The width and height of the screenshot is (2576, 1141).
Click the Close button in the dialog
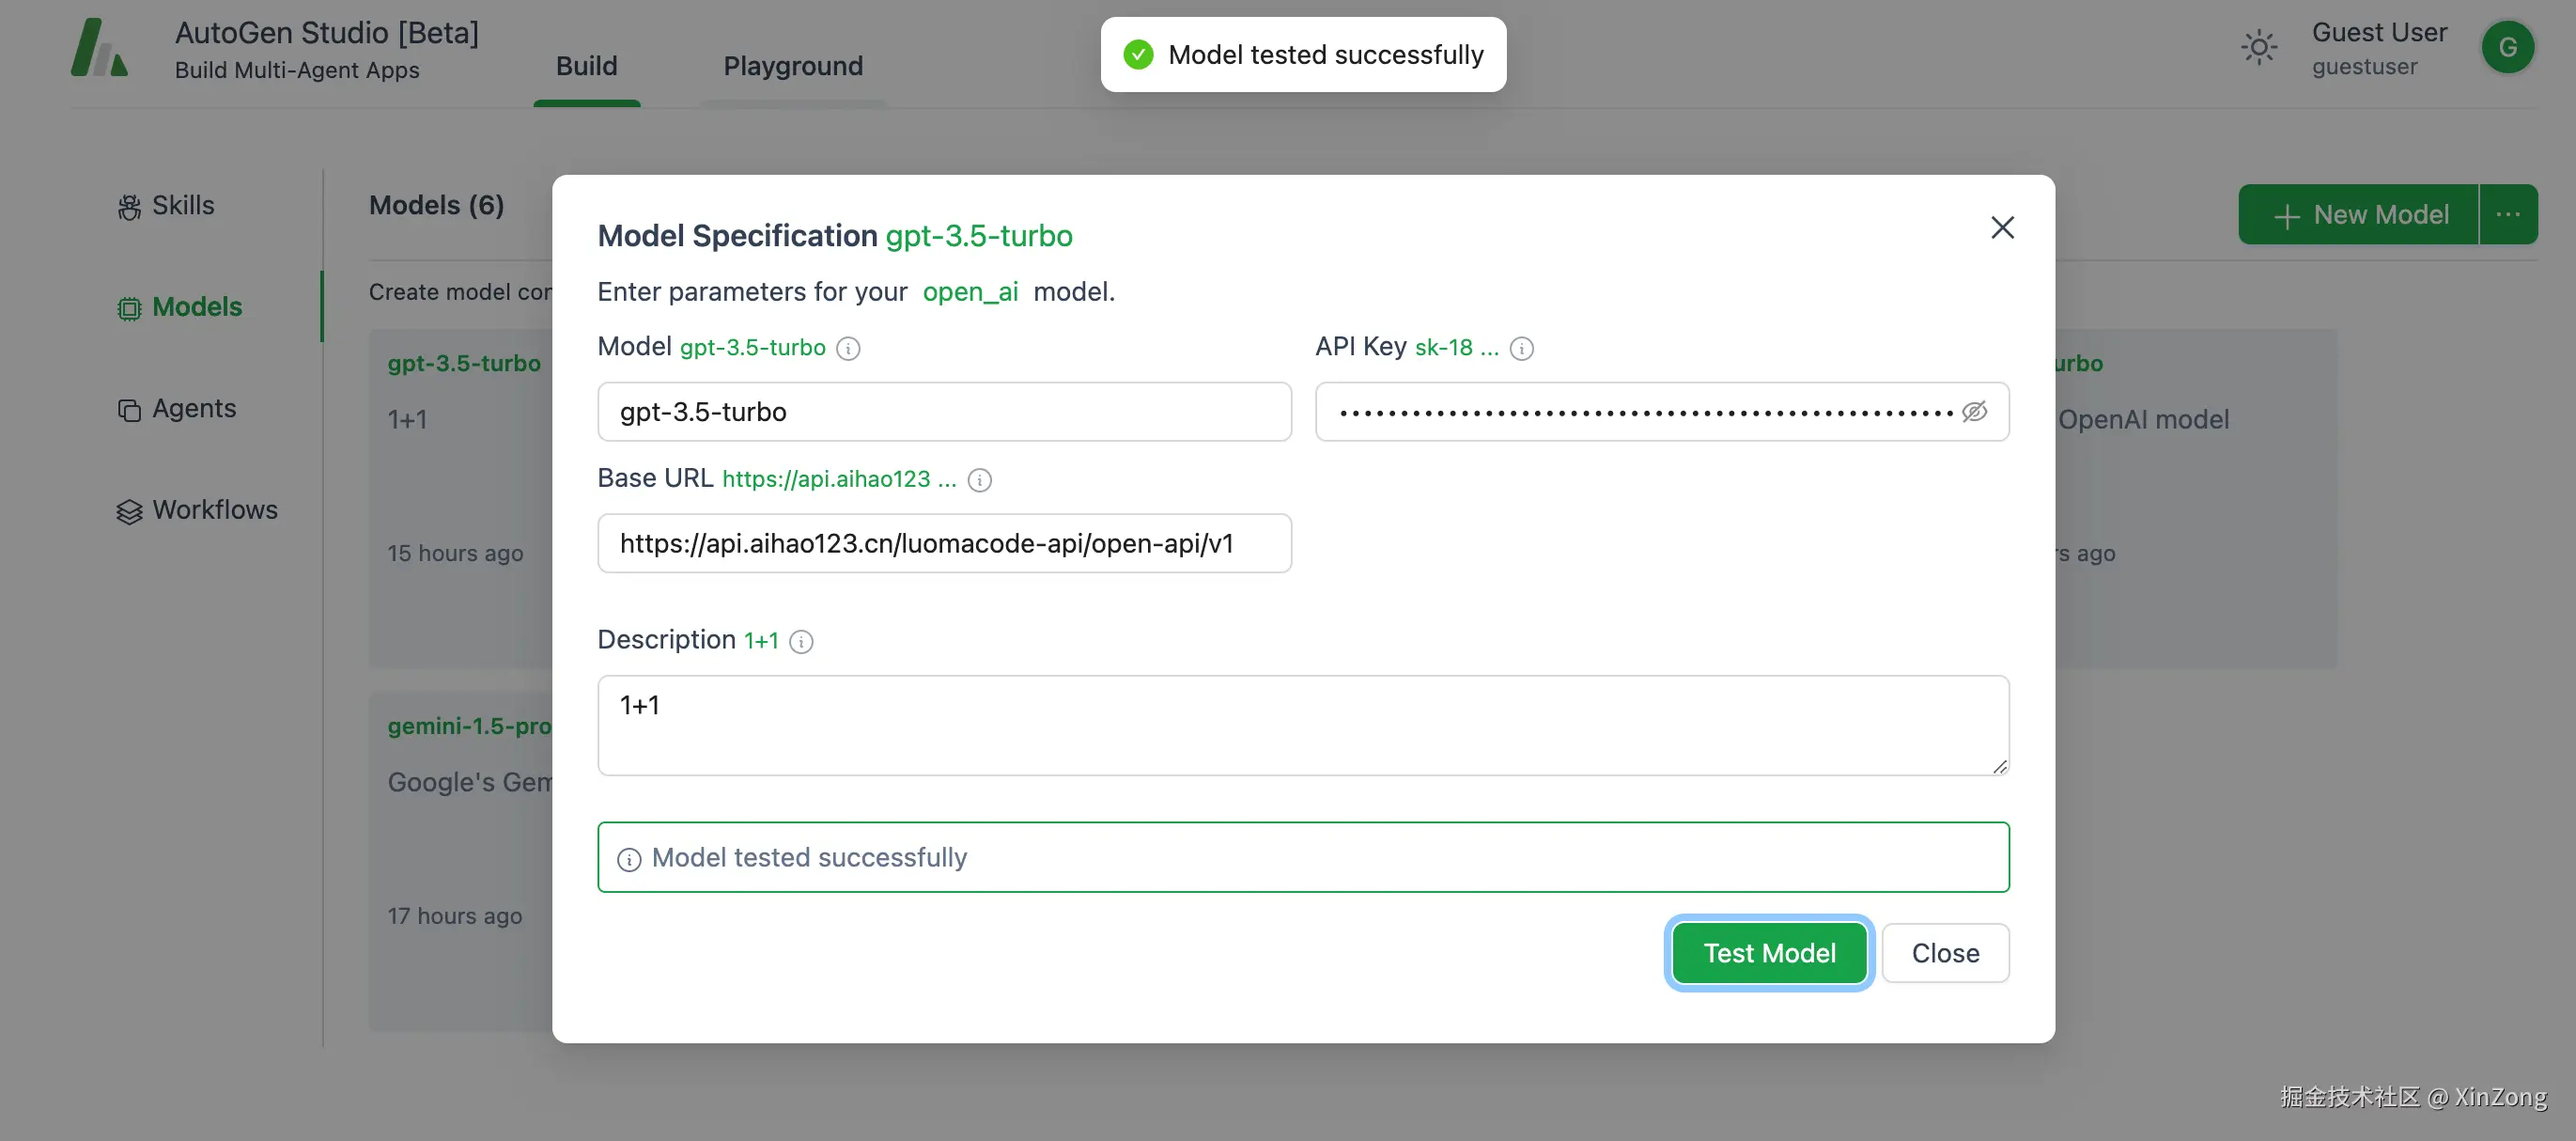(x=1945, y=953)
